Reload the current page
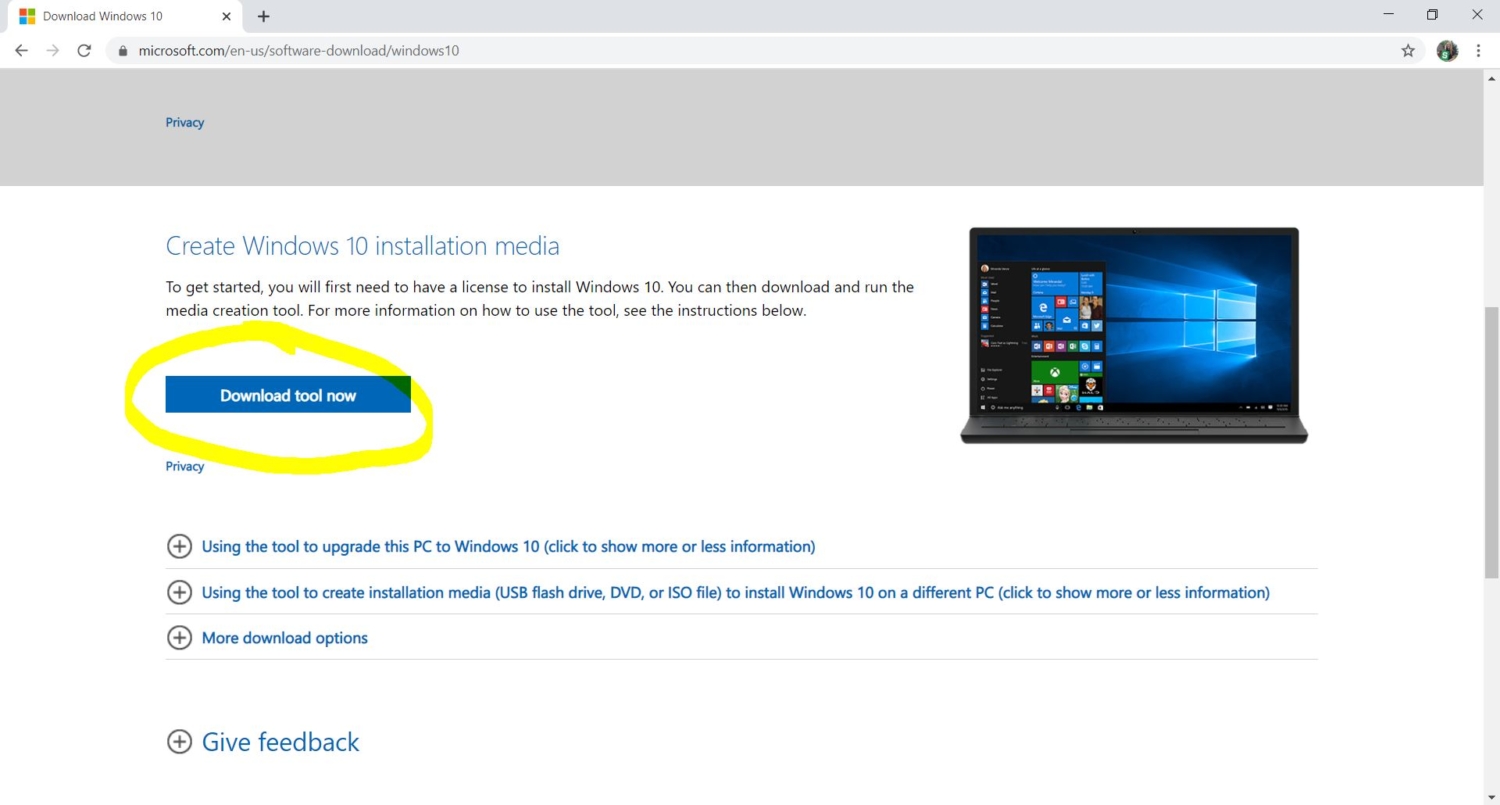 point(84,50)
